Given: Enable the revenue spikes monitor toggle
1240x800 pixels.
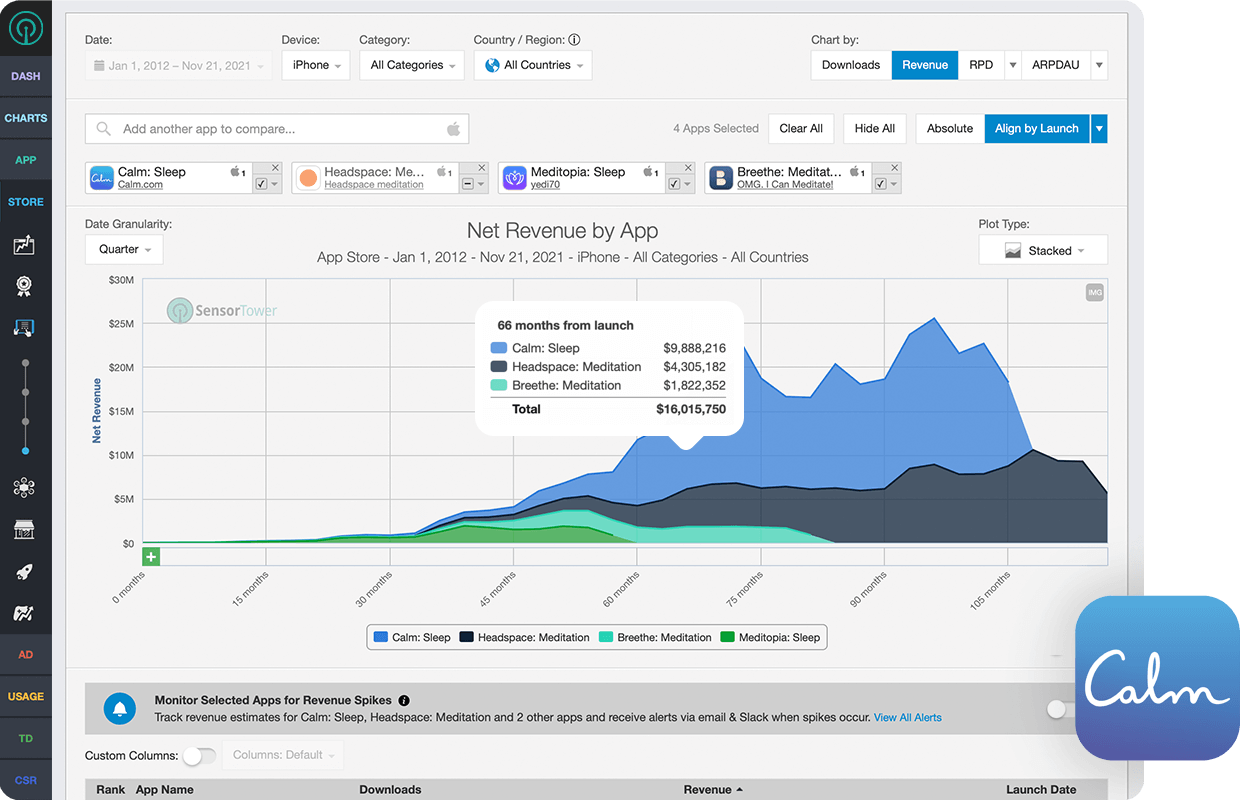Looking at the screenshot, I should (x=1060, y=709).
